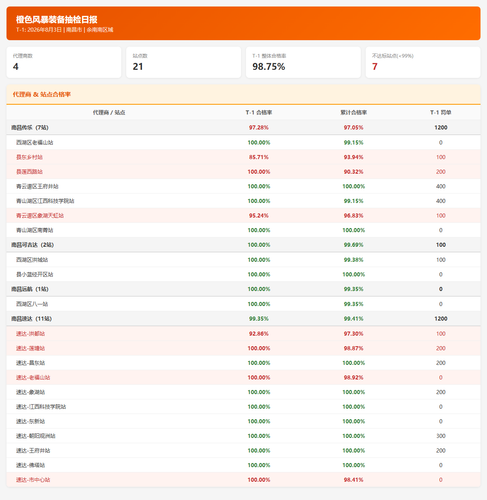Click the 85.71% T-1 rate value

click(259, 157)
